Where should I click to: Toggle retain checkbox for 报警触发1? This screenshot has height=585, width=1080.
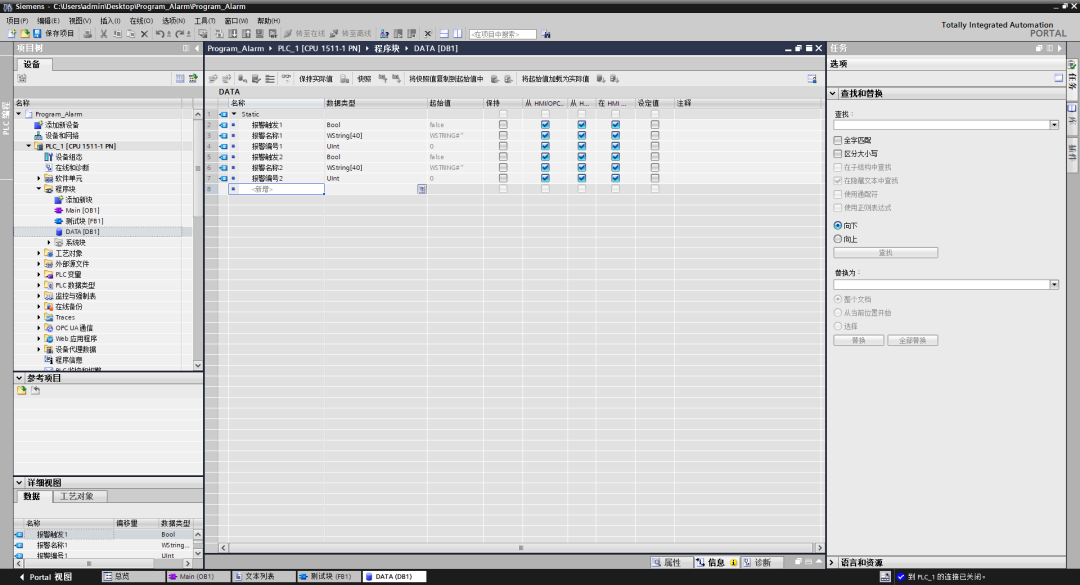click(x=503, y=125)
